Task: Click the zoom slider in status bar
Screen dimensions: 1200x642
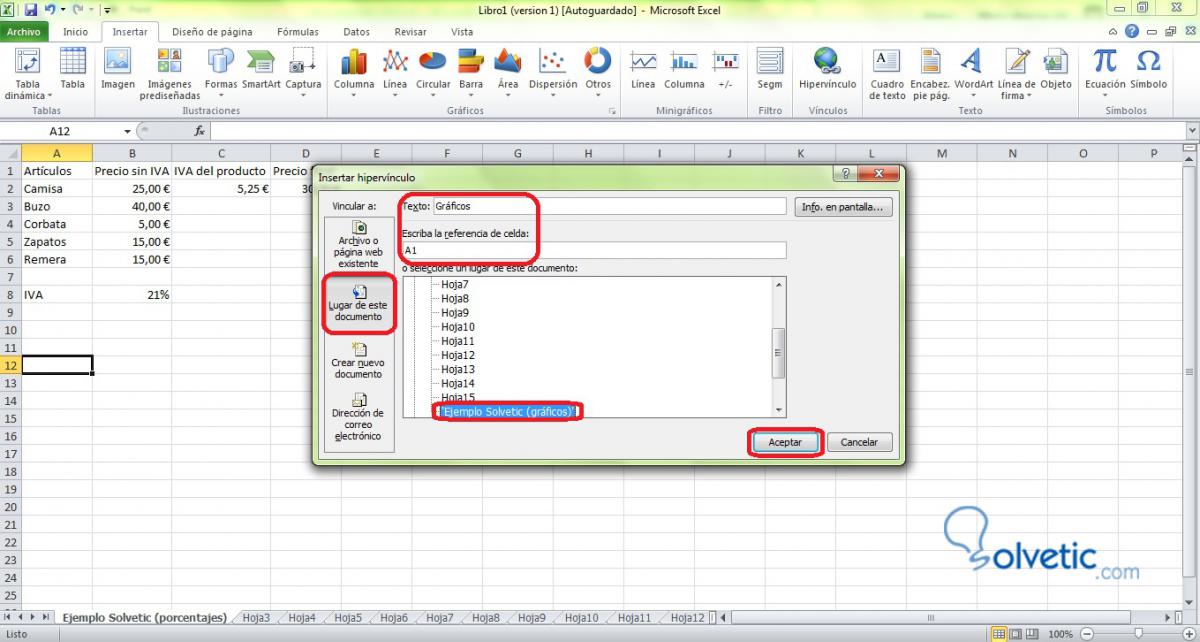Action: [1138, 634]
